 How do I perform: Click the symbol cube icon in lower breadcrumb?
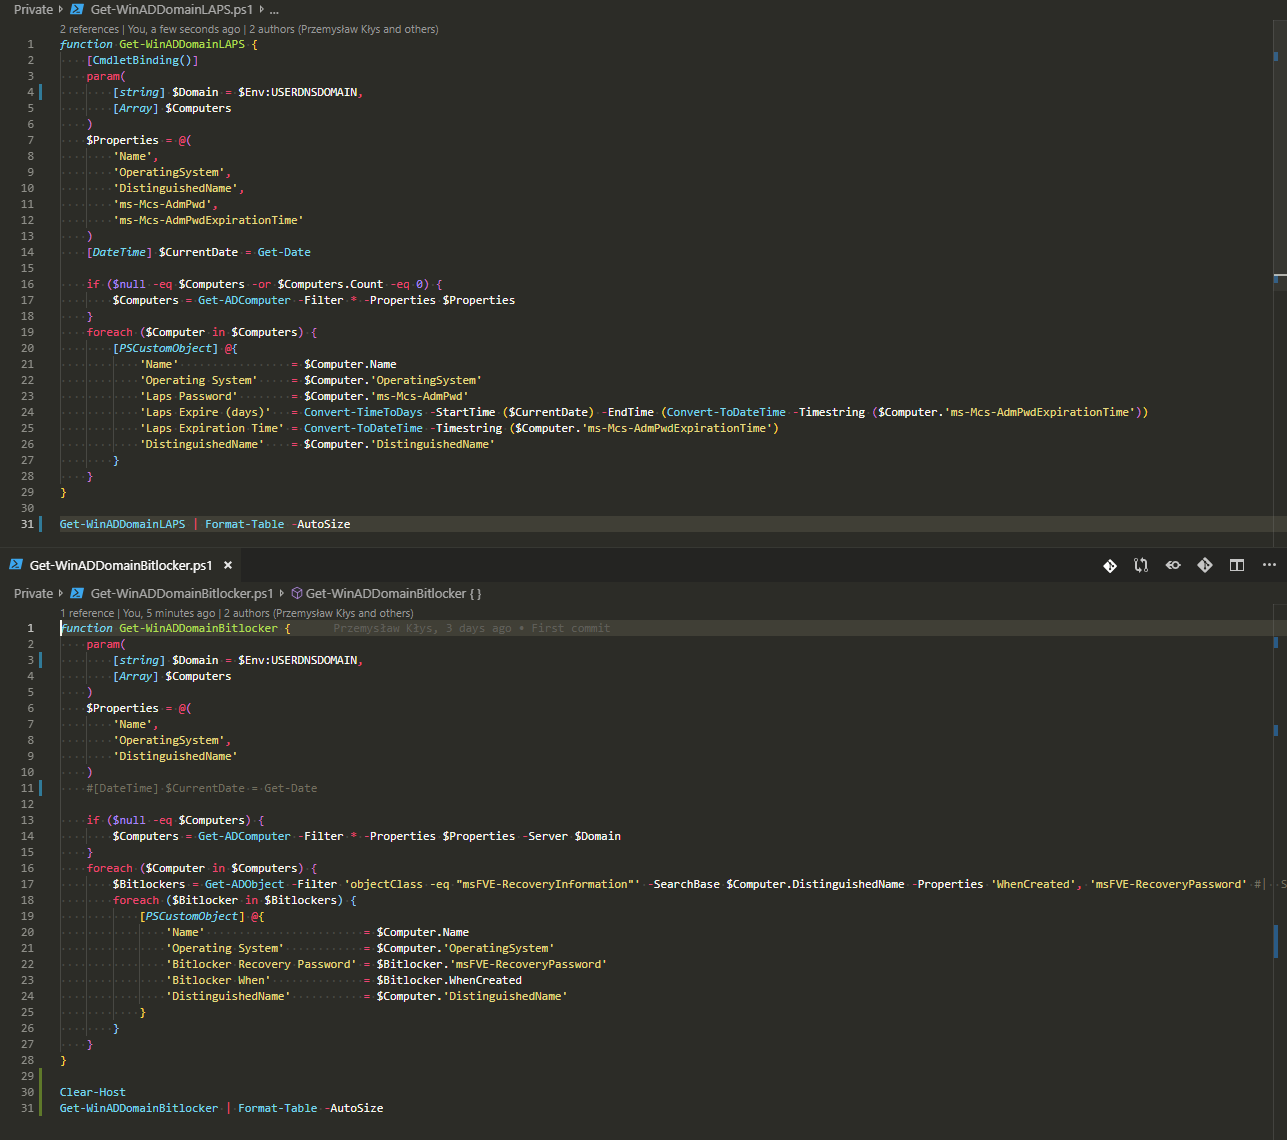(x=297, y=594)
